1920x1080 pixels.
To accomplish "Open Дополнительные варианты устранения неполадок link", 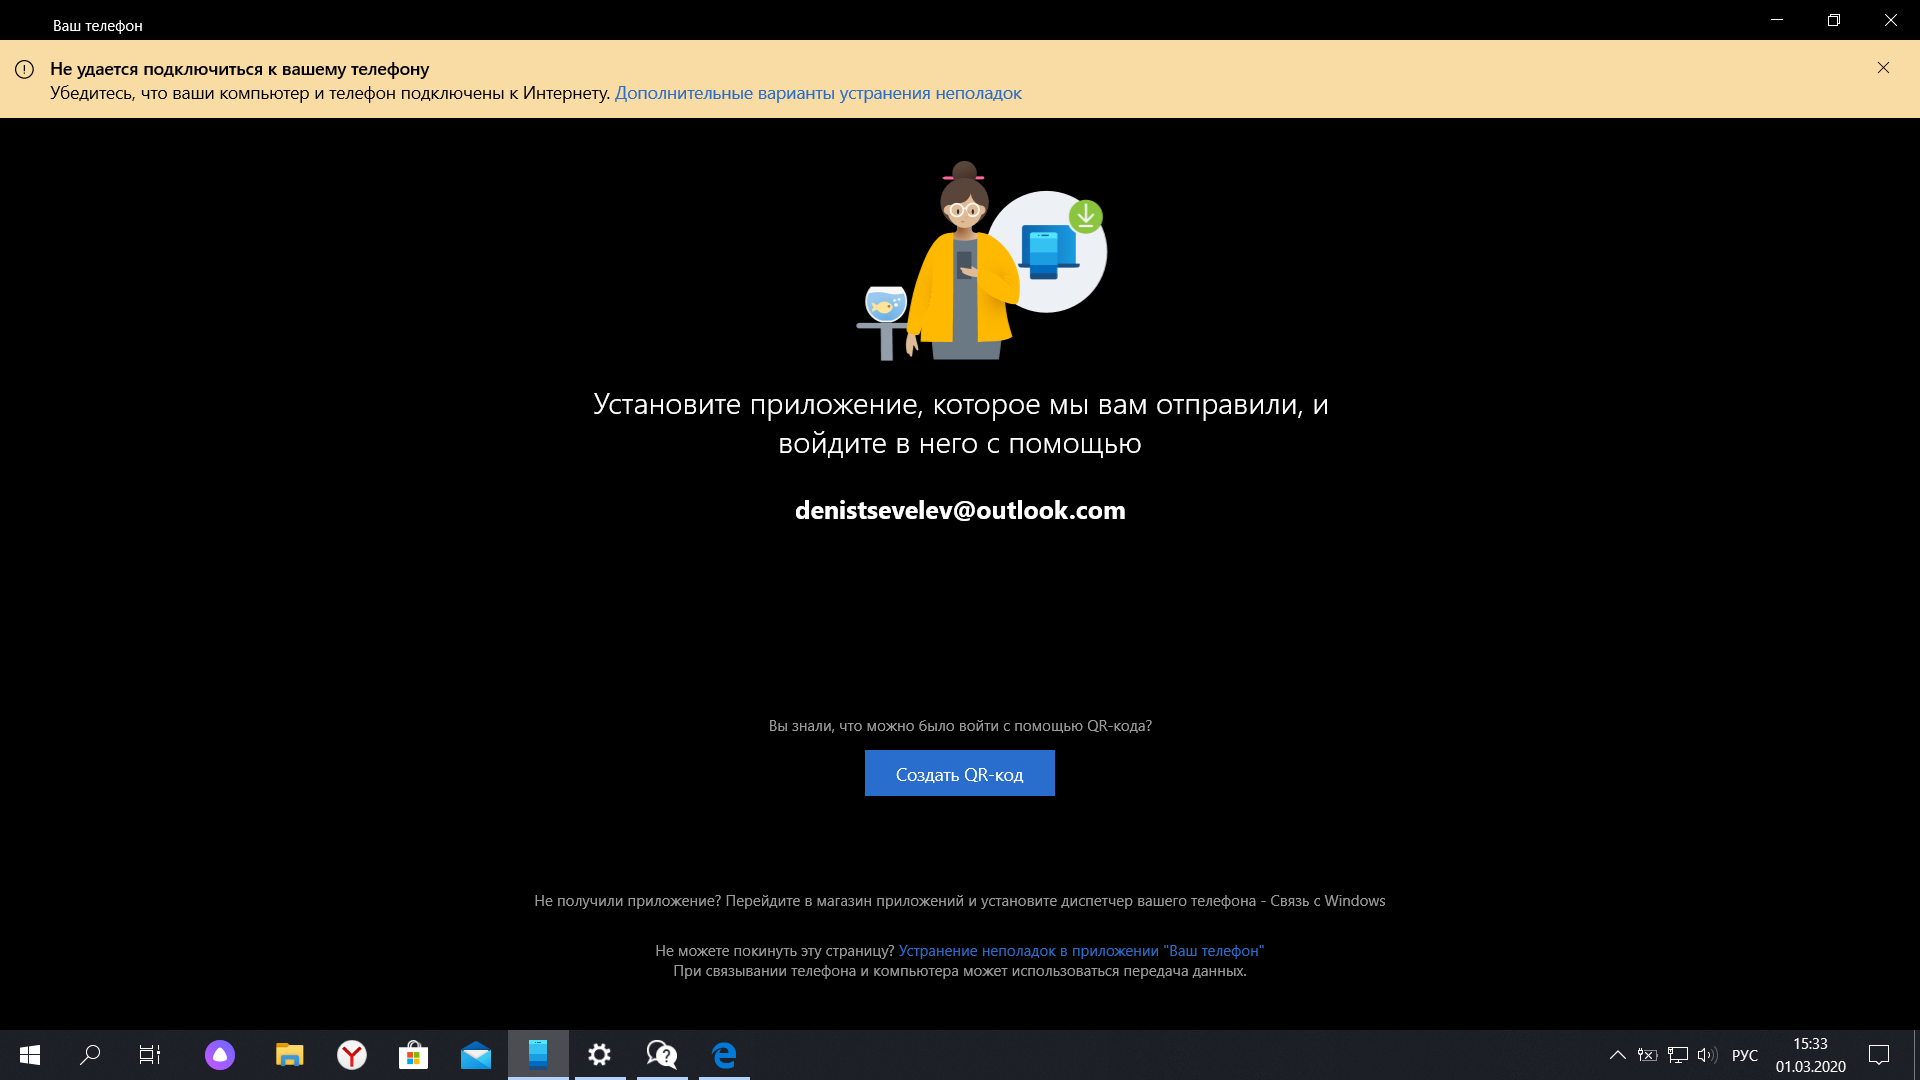I will pos(818,93).
